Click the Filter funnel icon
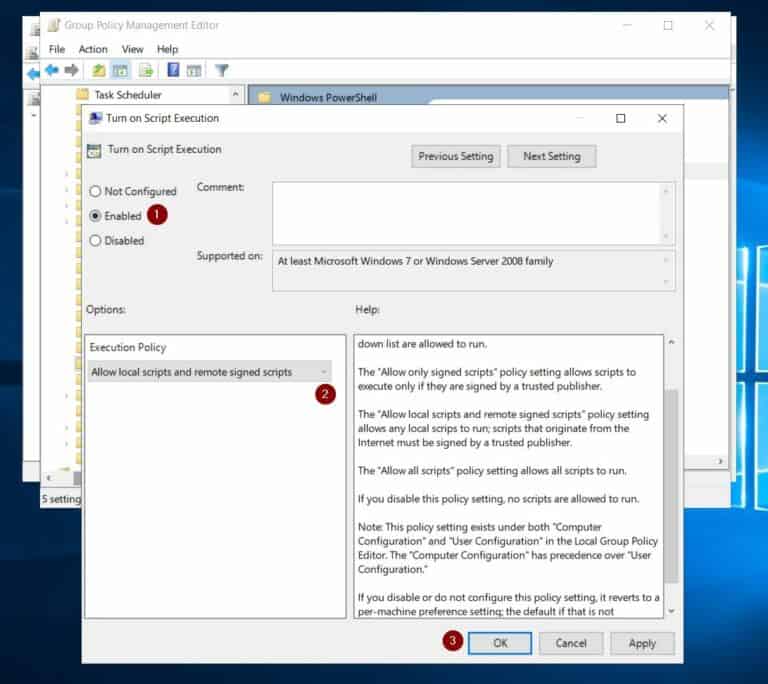The width and height of the screenshot is (768, 684). pos(221,71)
